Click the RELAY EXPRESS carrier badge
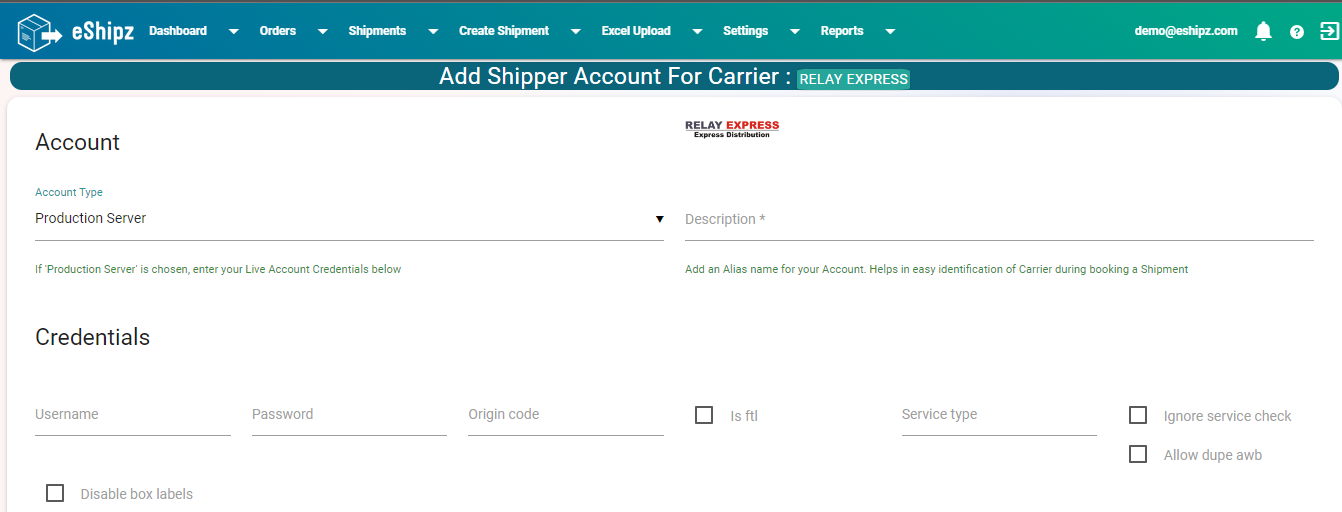This screenshot has width=1342, height=512. coord(854,79)
